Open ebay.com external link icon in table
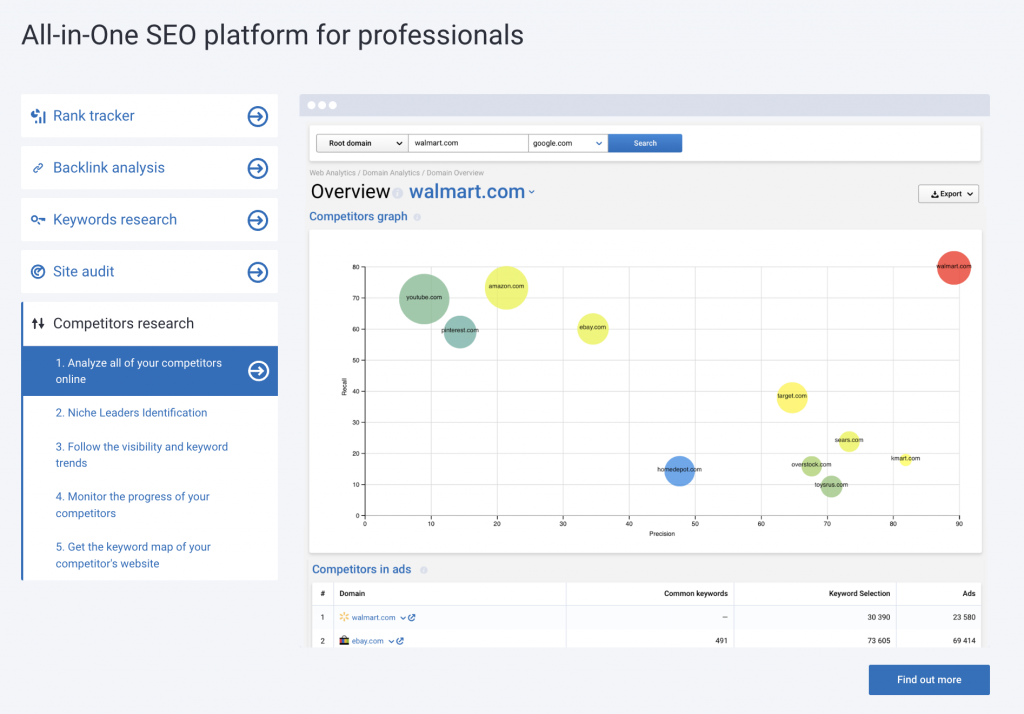Image resolution: width=1024 pixels, height=714 pixels. pos(400,641)
